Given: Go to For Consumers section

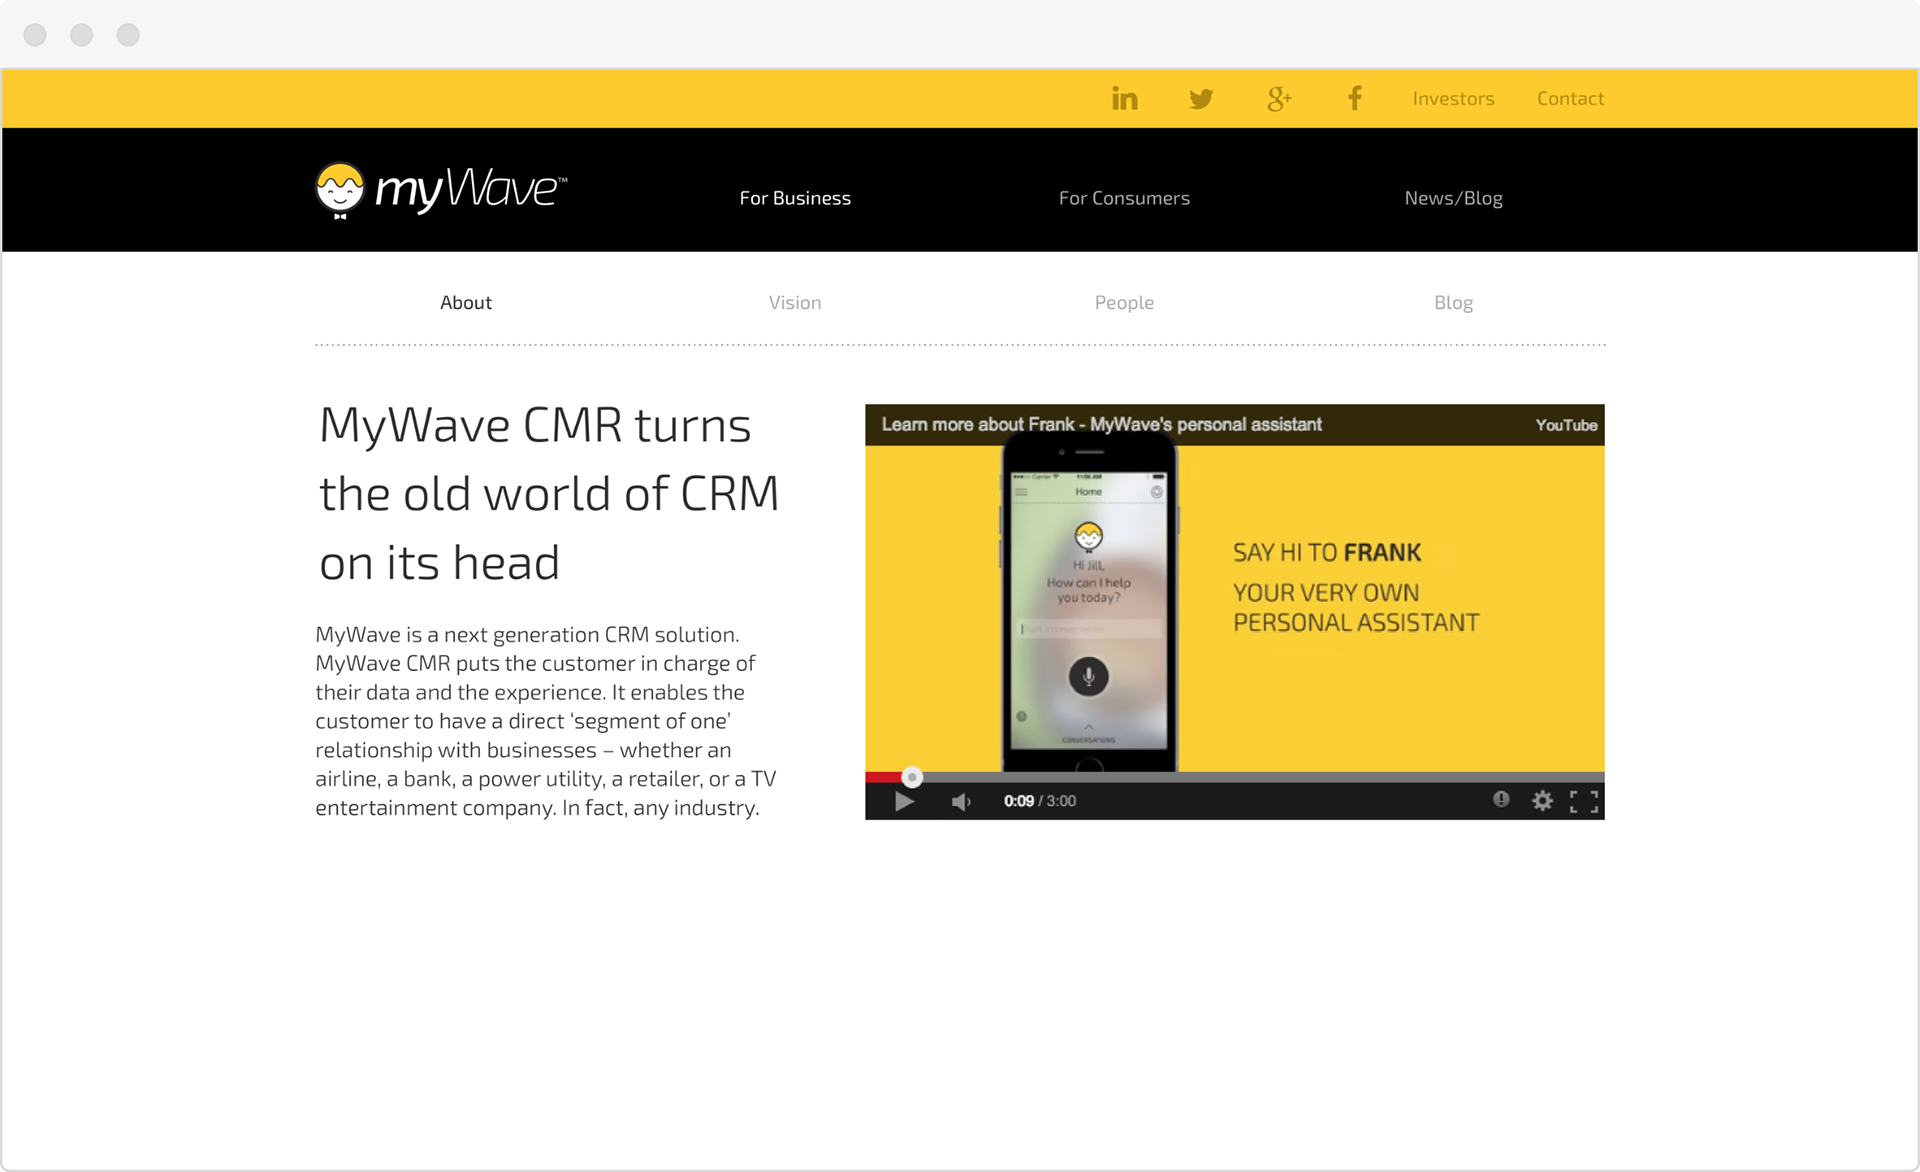Looking at the screenshot, I should pos(1124,198).
